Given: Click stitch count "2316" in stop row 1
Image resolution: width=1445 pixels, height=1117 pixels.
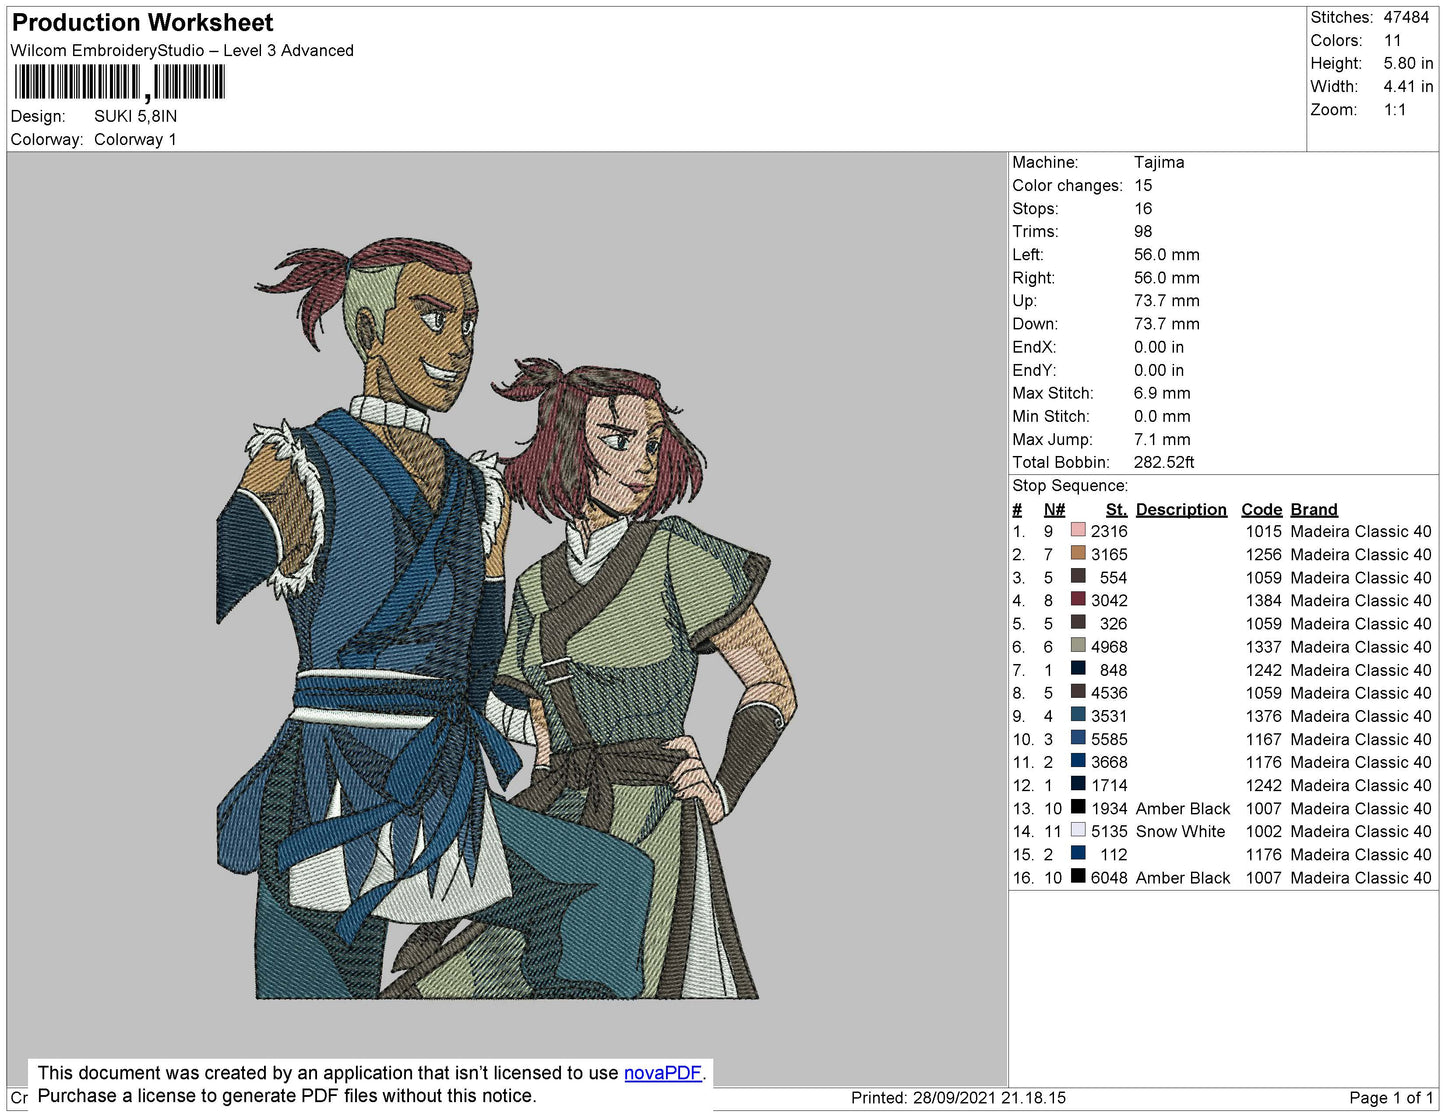Looking at the screenshot, I should point(1109,531).
